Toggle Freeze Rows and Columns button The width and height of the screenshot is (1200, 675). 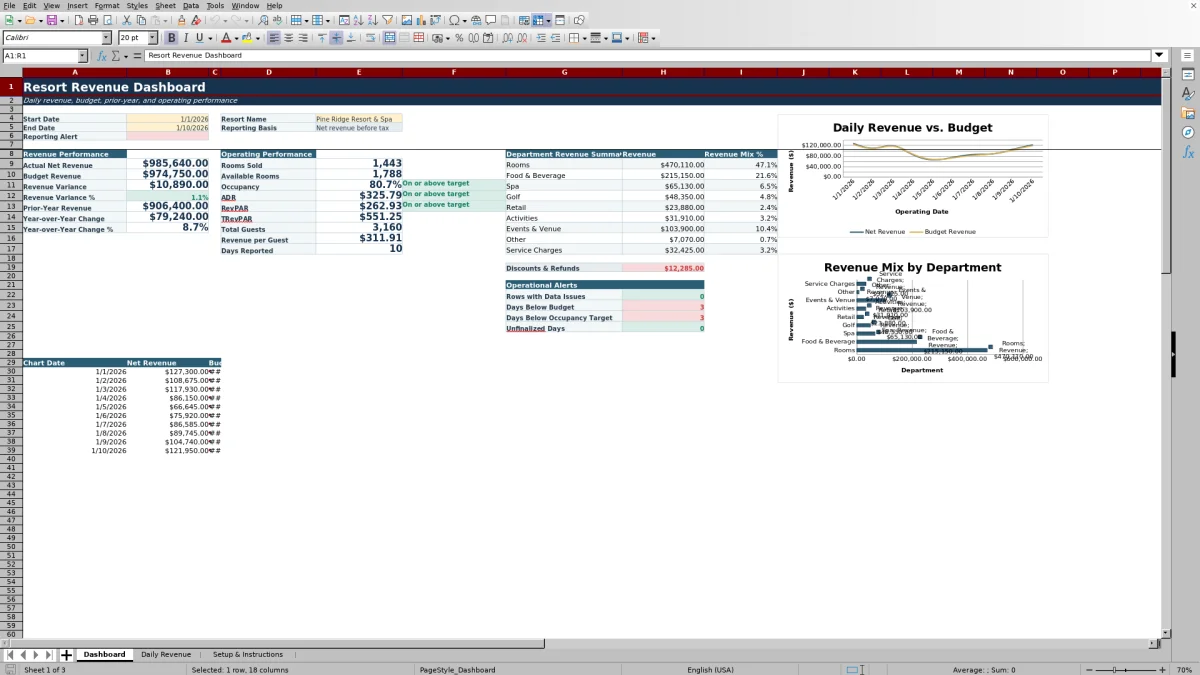tap(538, 20)
